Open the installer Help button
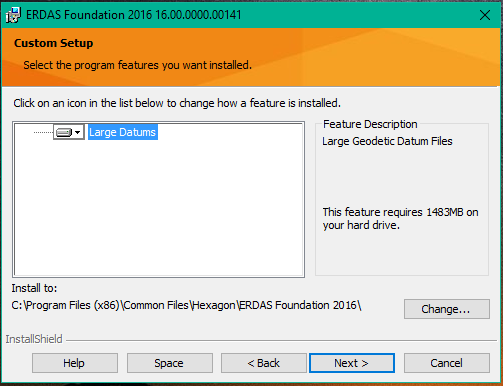Viewport: 503px width, 386px height. pyautogui.click(x=75, y=363)
